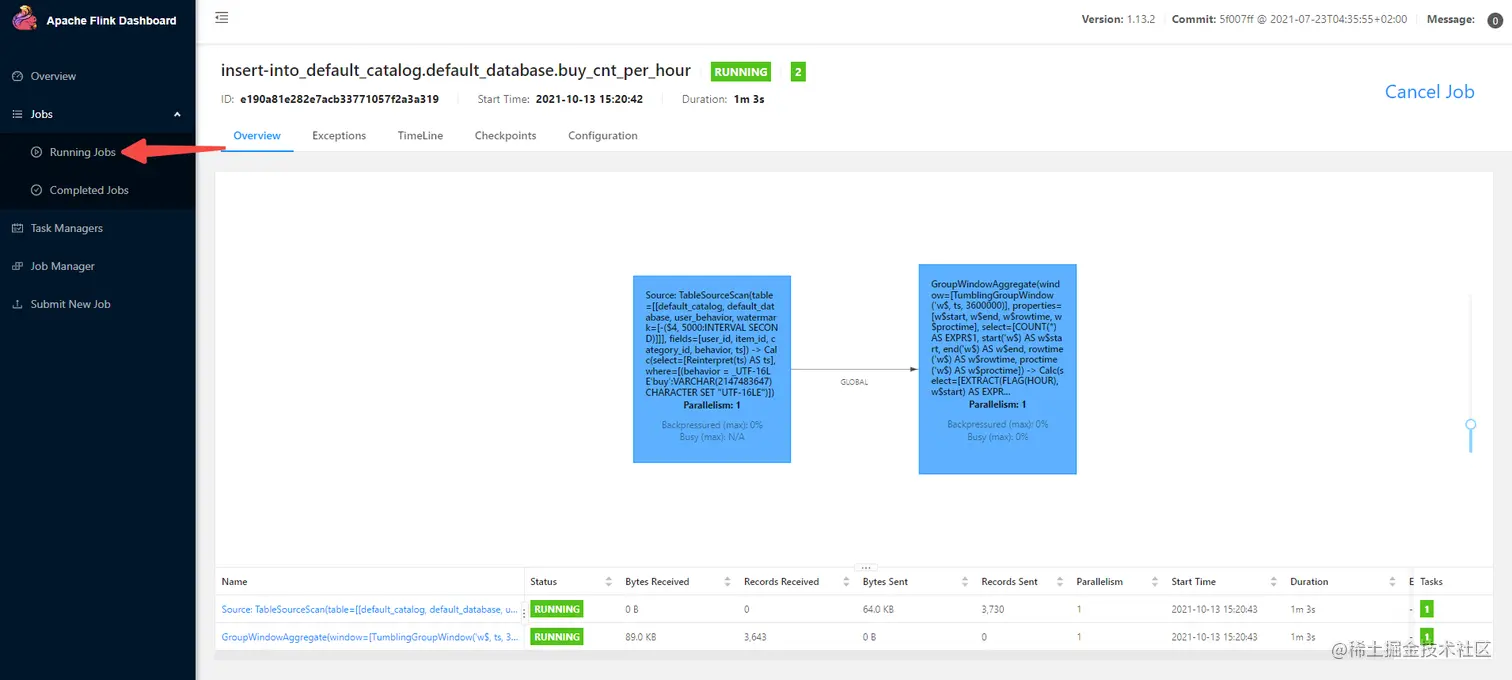Click the Name column header
Screen dimensions: 1512x680
[x=234, y=582]
